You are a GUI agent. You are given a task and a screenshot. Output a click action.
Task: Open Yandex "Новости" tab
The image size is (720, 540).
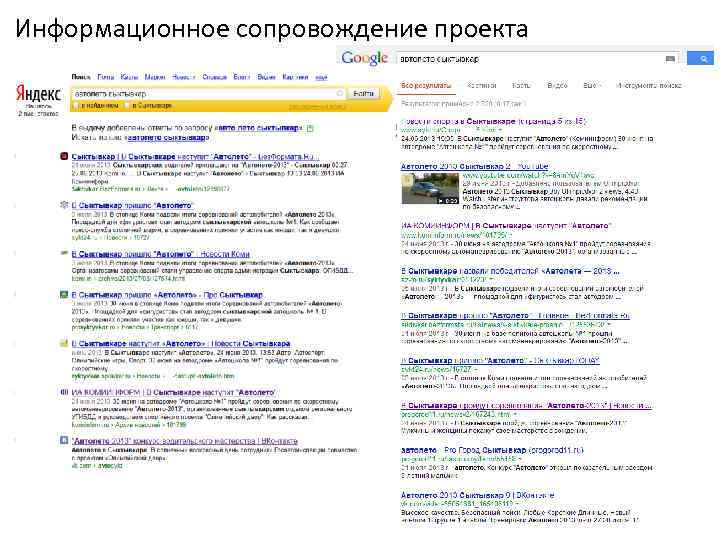184,77
